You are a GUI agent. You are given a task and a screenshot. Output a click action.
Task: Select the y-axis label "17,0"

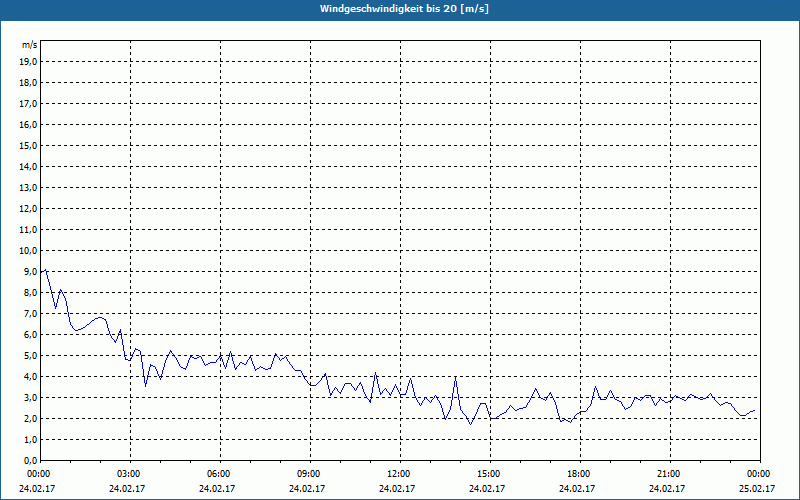[28, 104]
